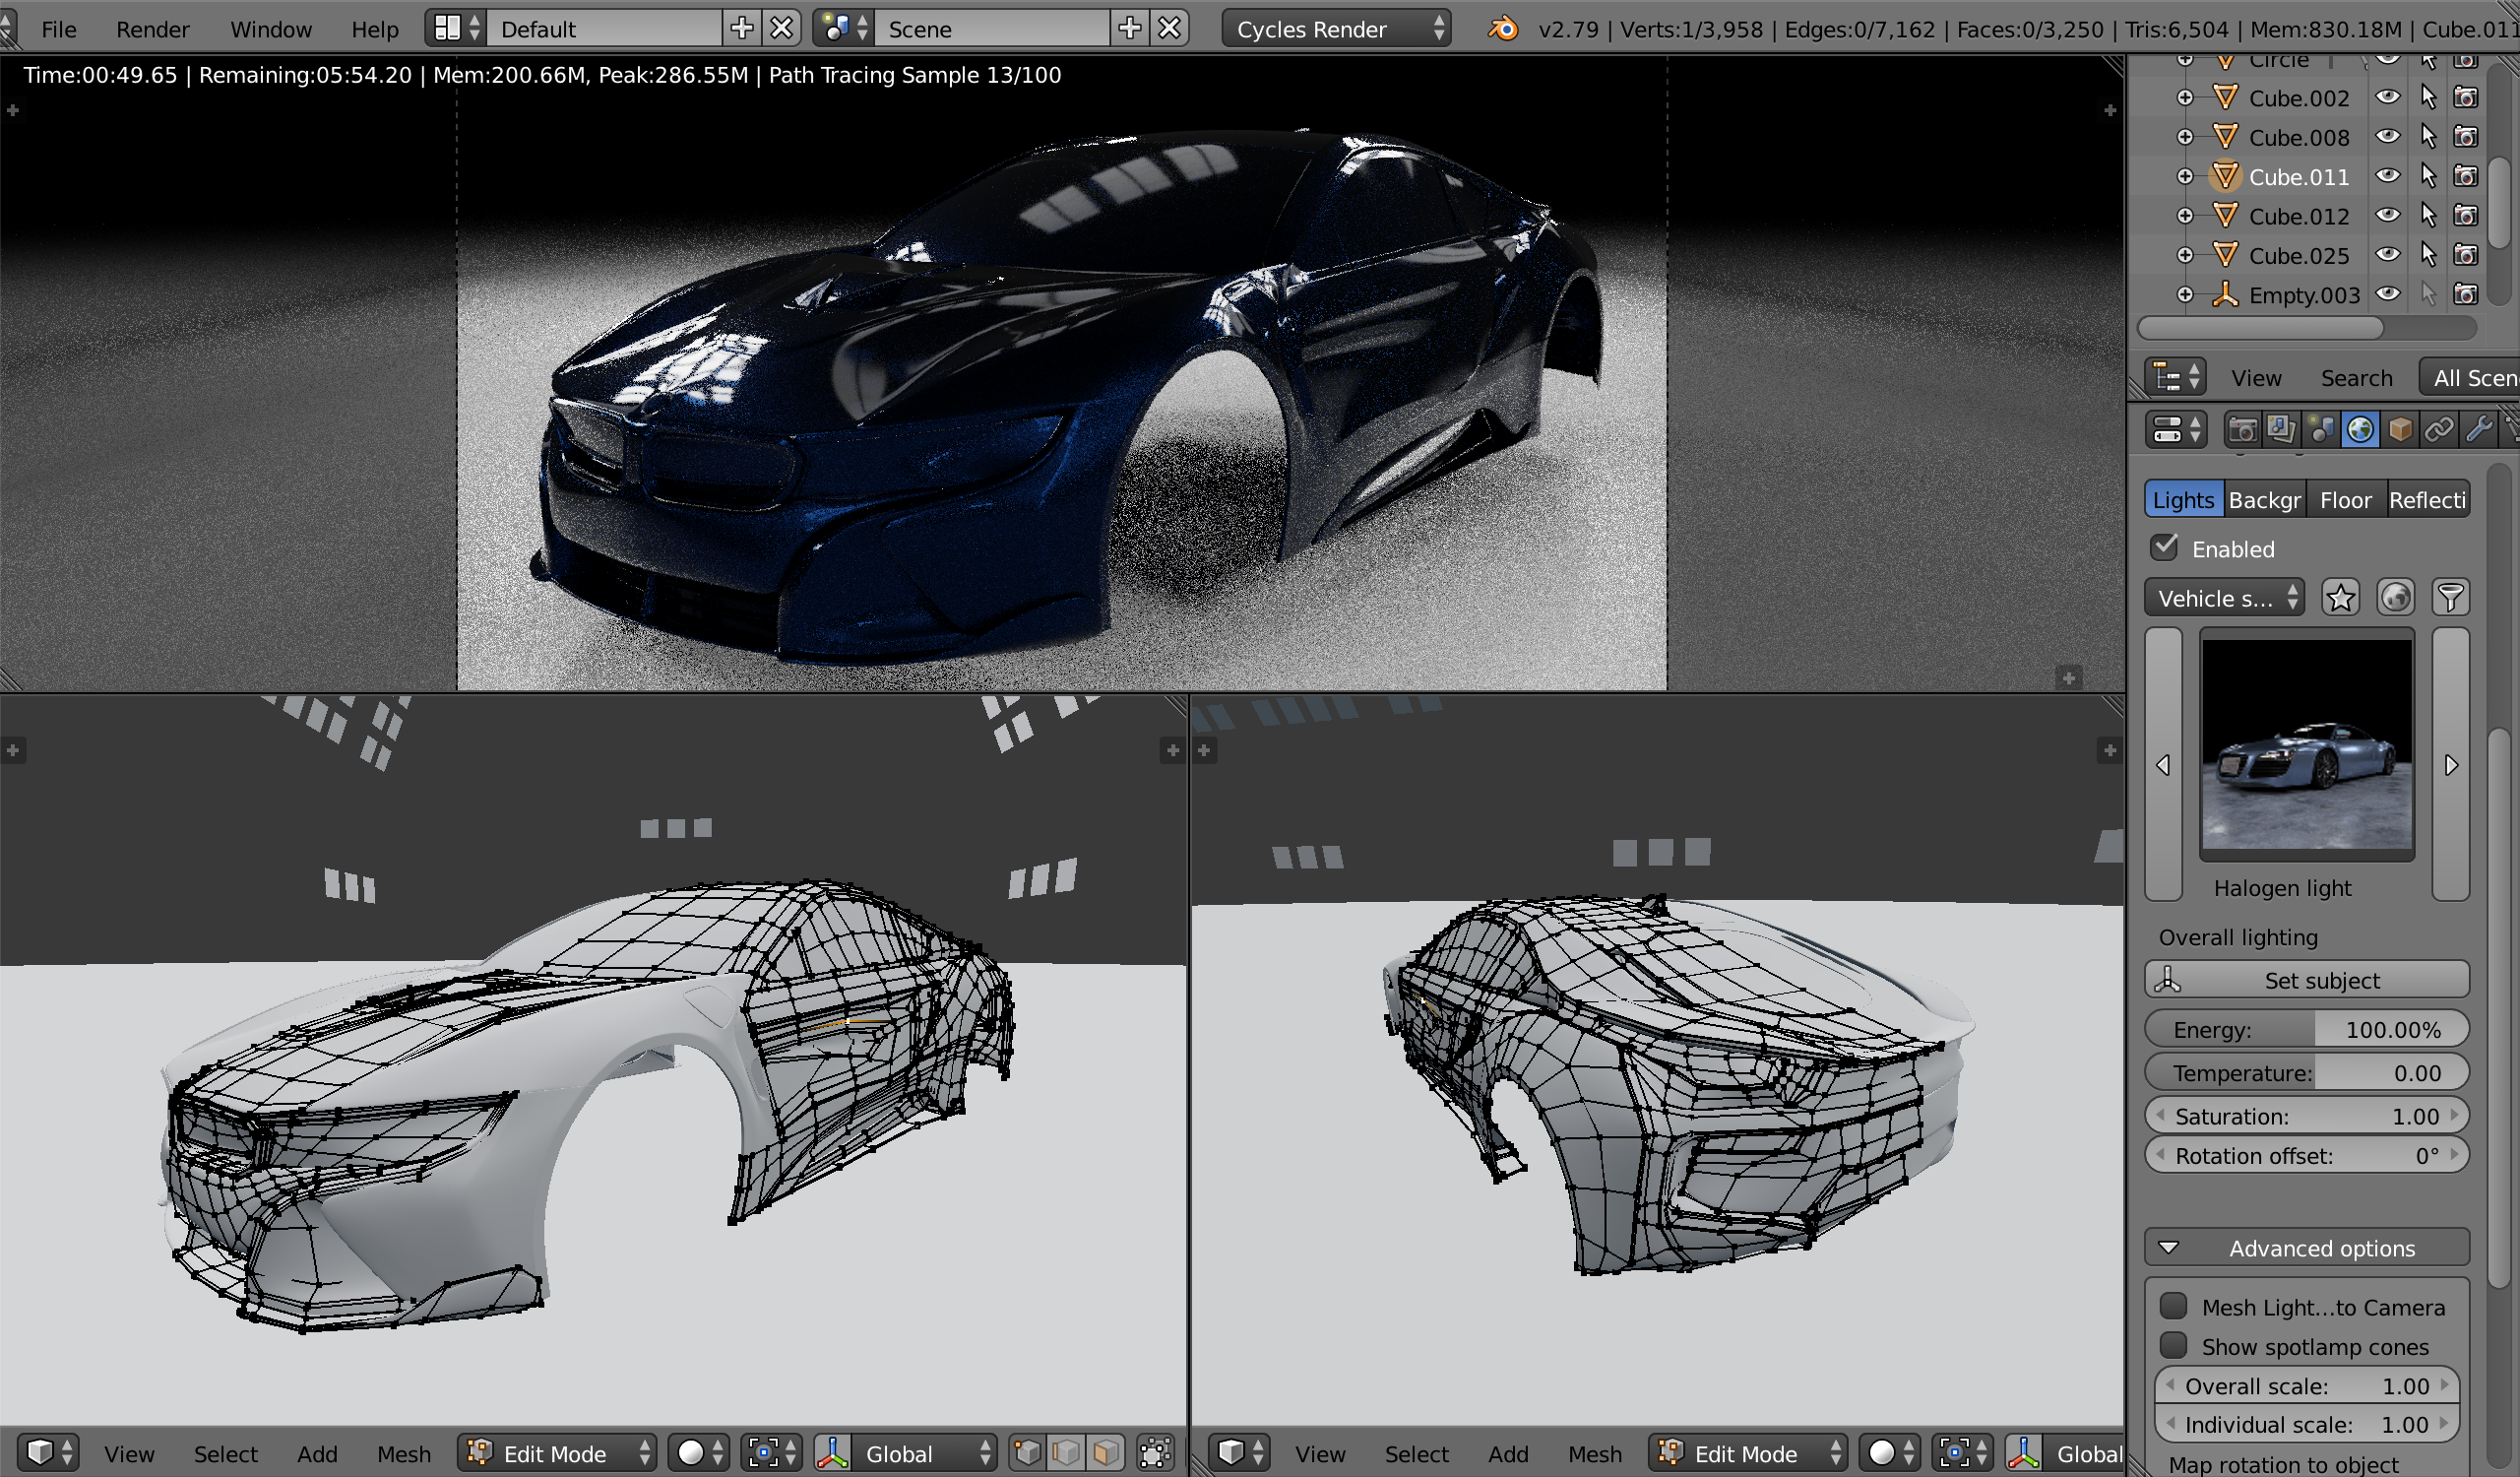Open Edit Mode dropdown in left viewport
The image size is (2520, 1477).
[557, 1452]
